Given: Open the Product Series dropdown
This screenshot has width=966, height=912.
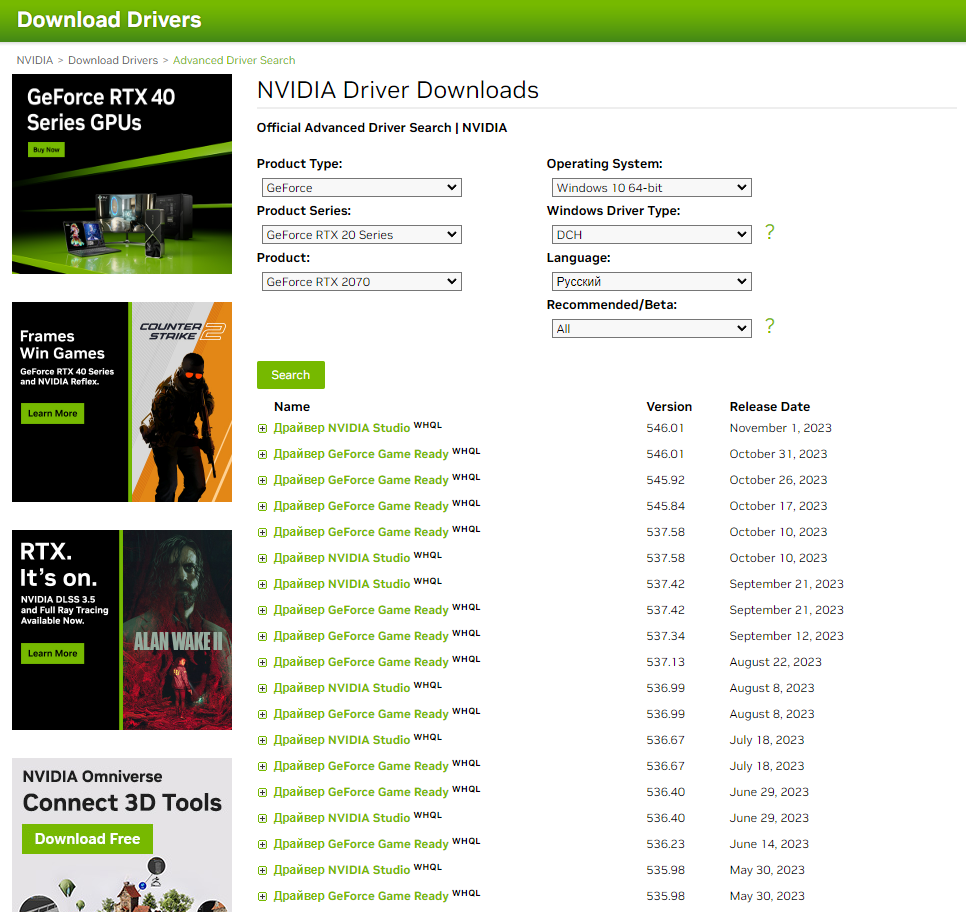Looking at the screenshot, I should tap(360, 235).
